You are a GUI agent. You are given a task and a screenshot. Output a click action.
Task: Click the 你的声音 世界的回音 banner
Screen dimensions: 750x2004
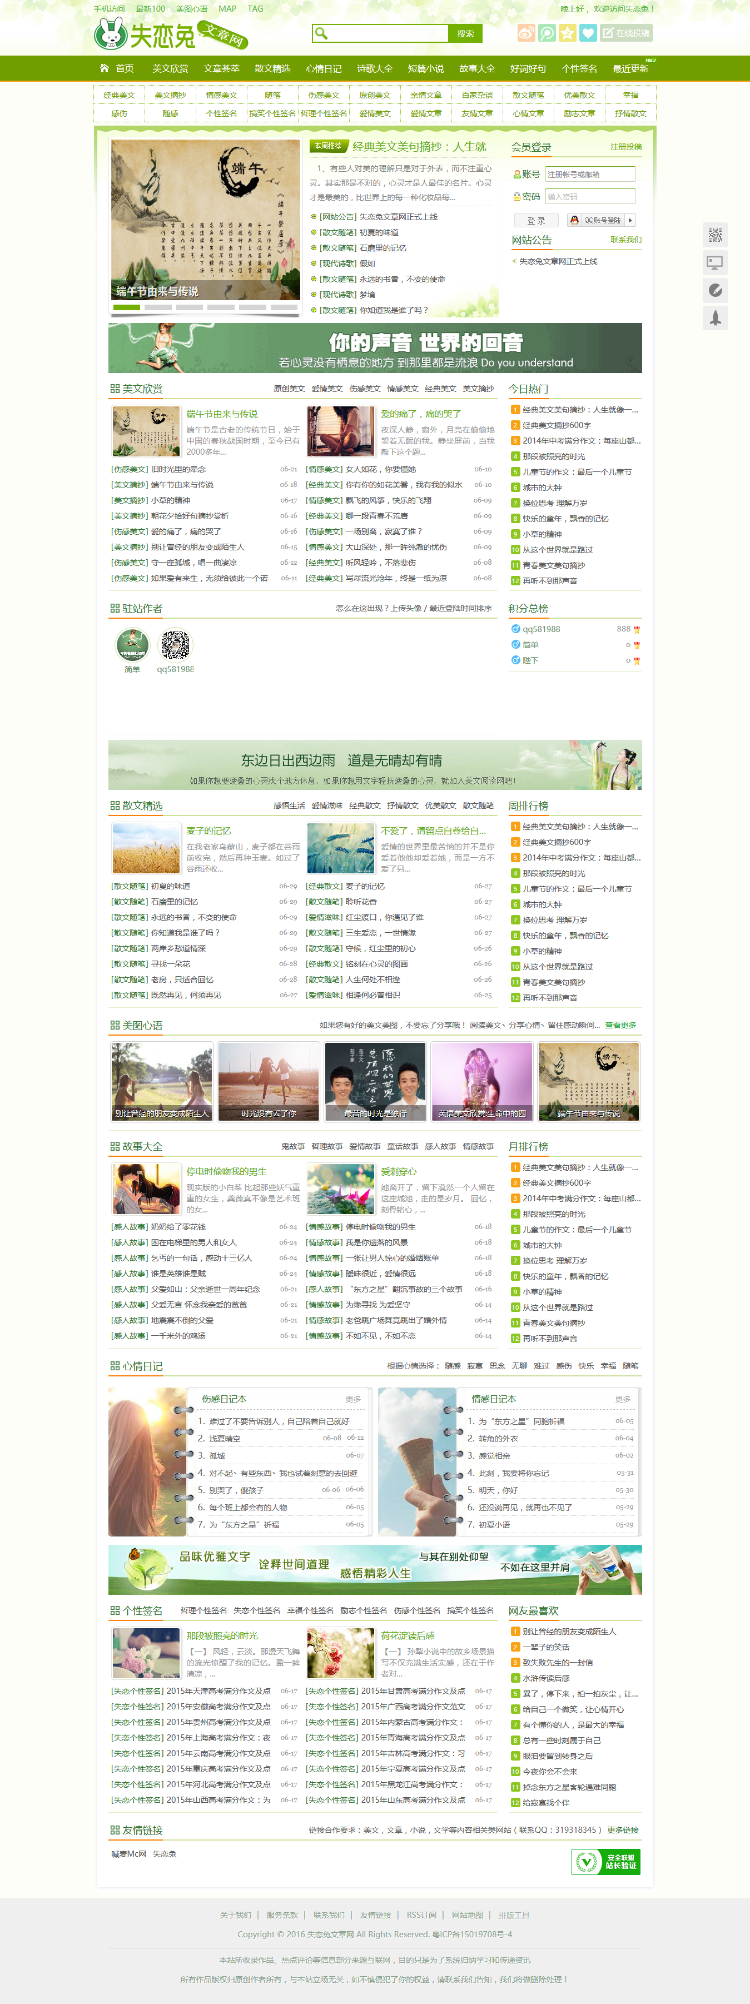[375, 348]
